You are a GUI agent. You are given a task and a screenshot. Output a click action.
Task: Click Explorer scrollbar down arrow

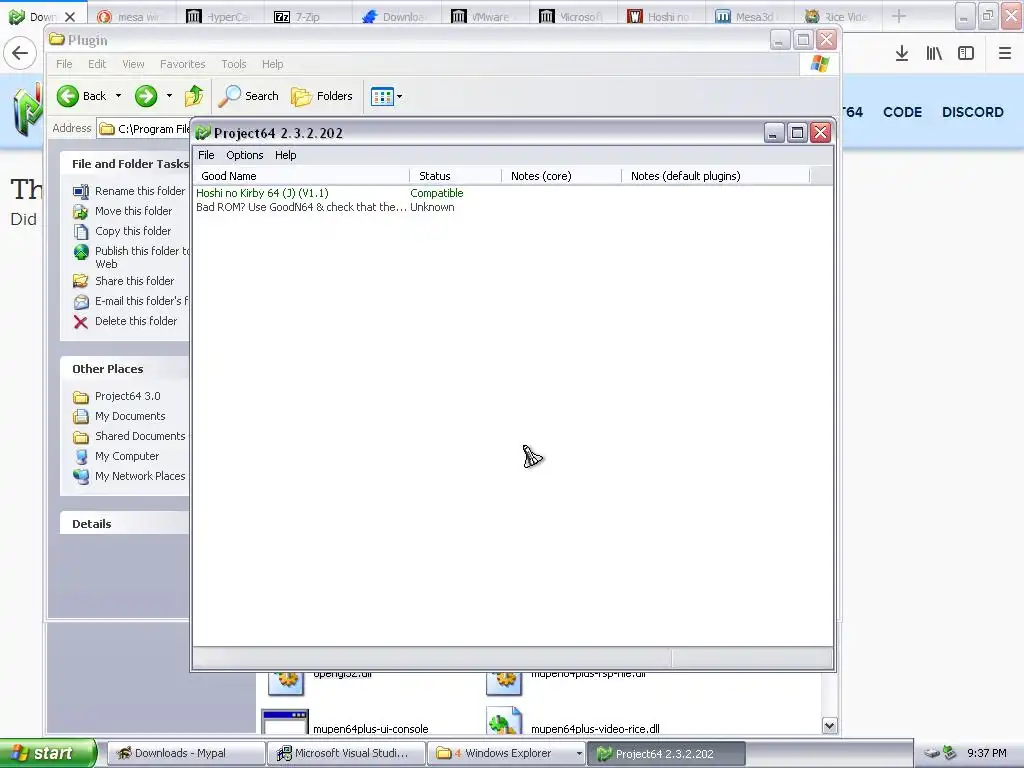(829, 726)
